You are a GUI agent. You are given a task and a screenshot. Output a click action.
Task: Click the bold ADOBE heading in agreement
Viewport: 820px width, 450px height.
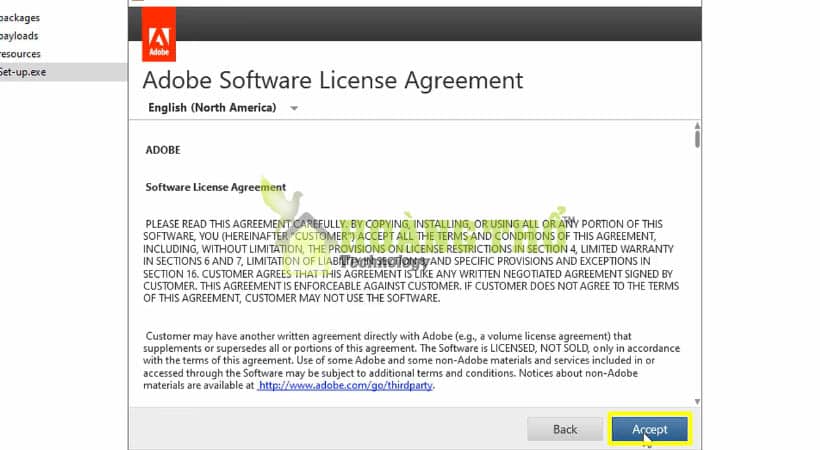[x=163, y=150]
